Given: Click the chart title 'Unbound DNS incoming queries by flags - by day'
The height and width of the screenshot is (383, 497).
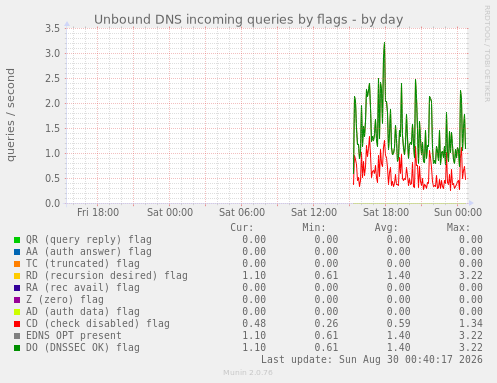Looking at the screenshot, I should [248, 20].
